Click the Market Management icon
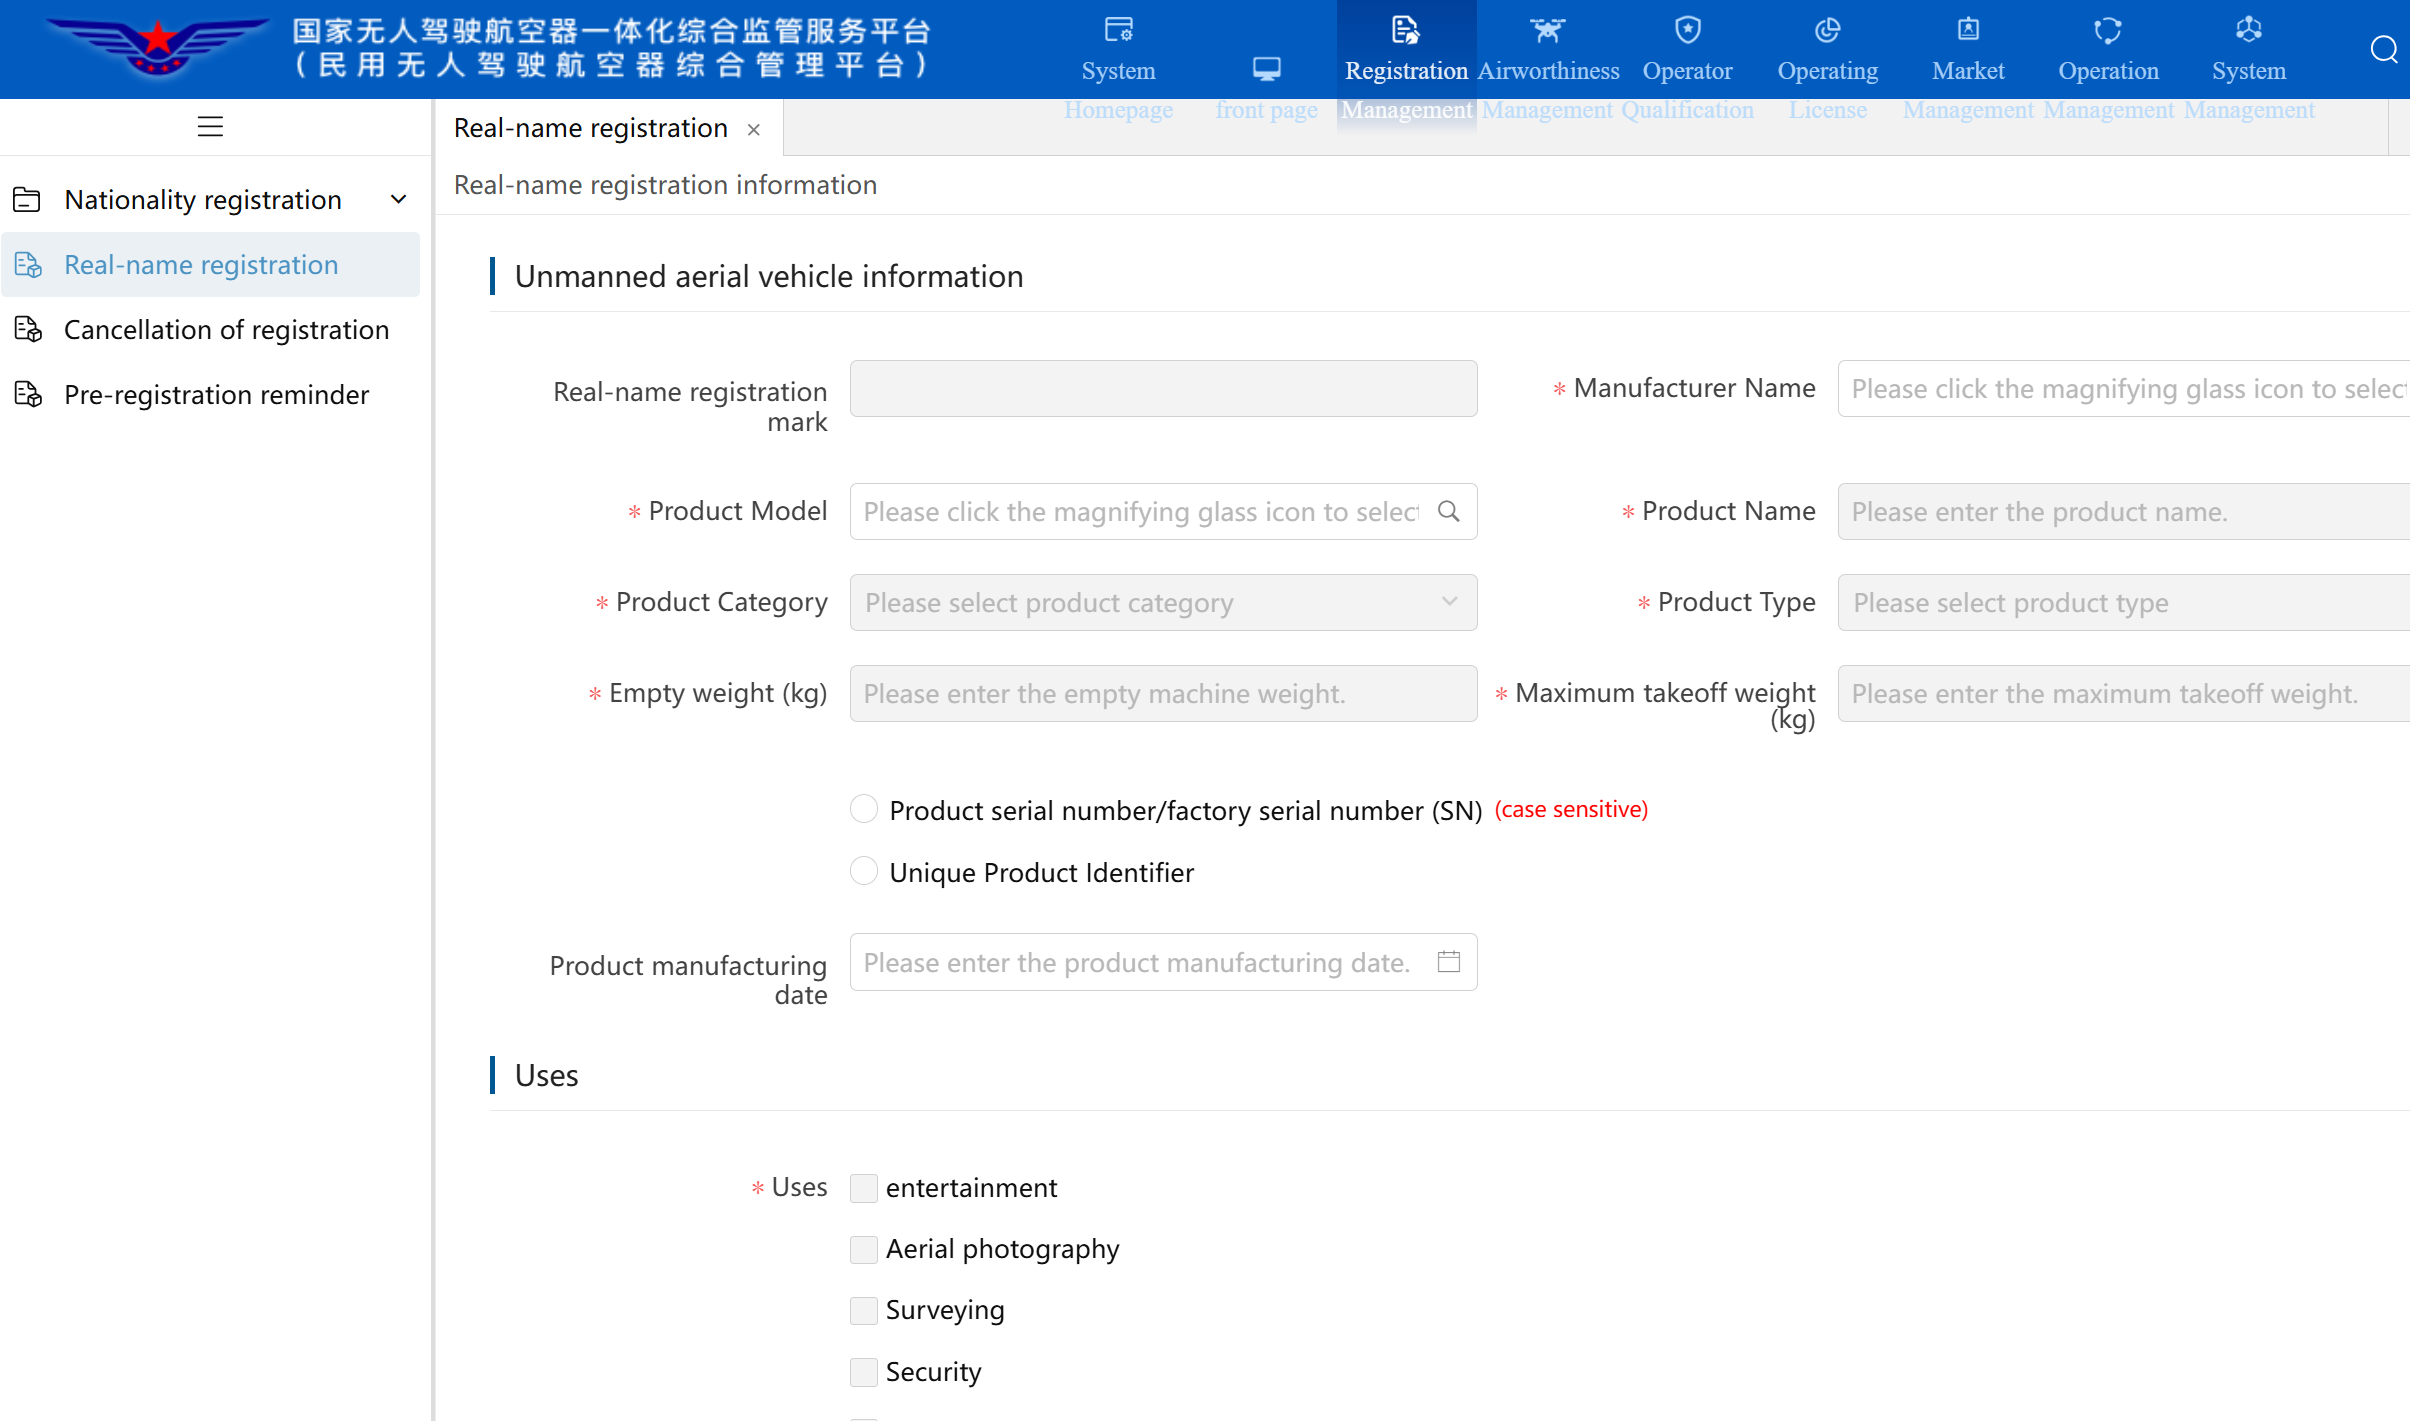This screenshot has width=2410, height=1421. click(x=1968, y=30)
